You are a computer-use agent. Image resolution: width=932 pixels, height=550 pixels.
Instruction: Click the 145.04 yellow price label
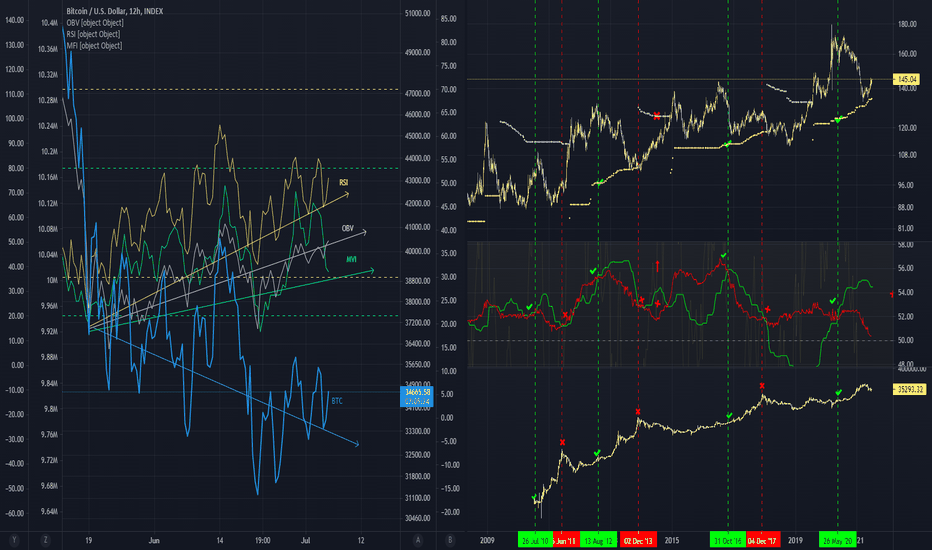[x=906, y=79]
